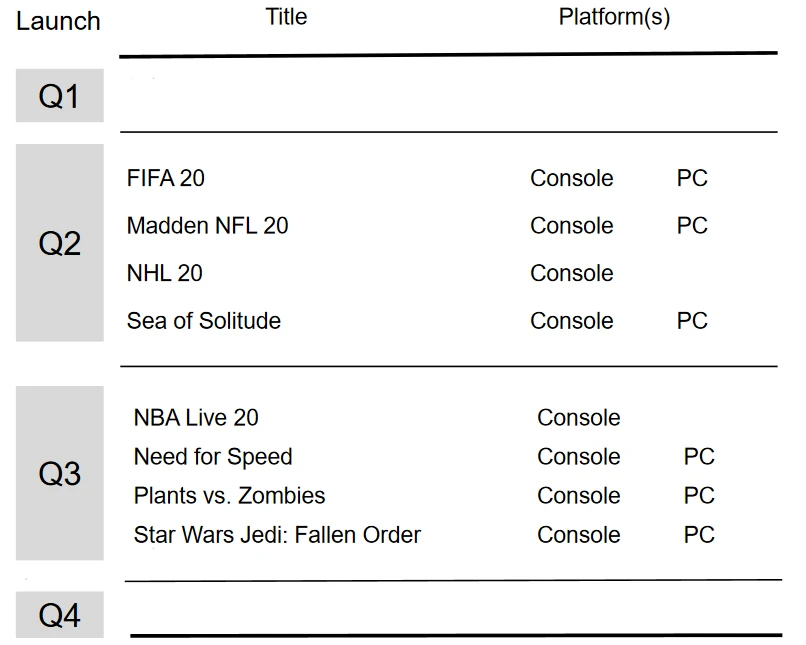Select the NHL 20 title
Image resolution: width=806 pixels, height=645 pixels.
click(x=164, y=273)
